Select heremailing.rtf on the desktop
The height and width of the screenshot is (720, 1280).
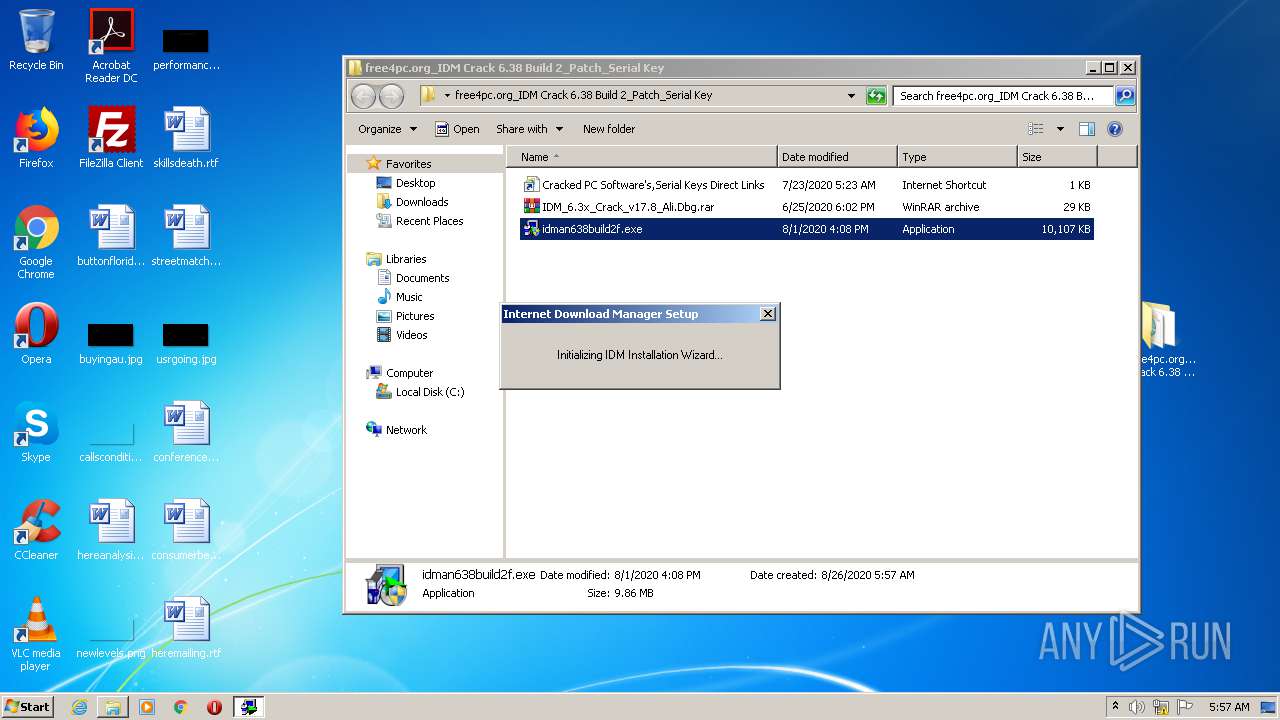(x=186, y=628)
